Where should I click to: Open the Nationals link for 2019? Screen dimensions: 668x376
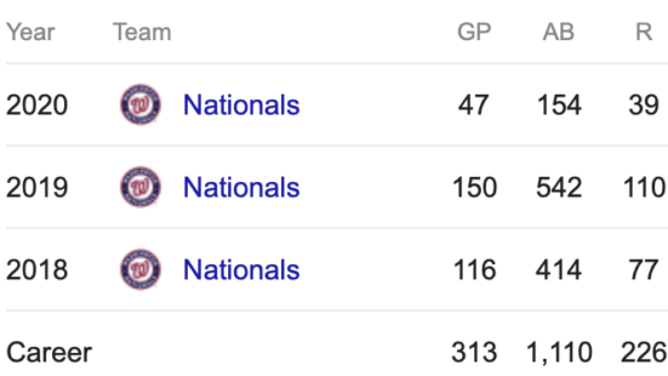point(241,187)
